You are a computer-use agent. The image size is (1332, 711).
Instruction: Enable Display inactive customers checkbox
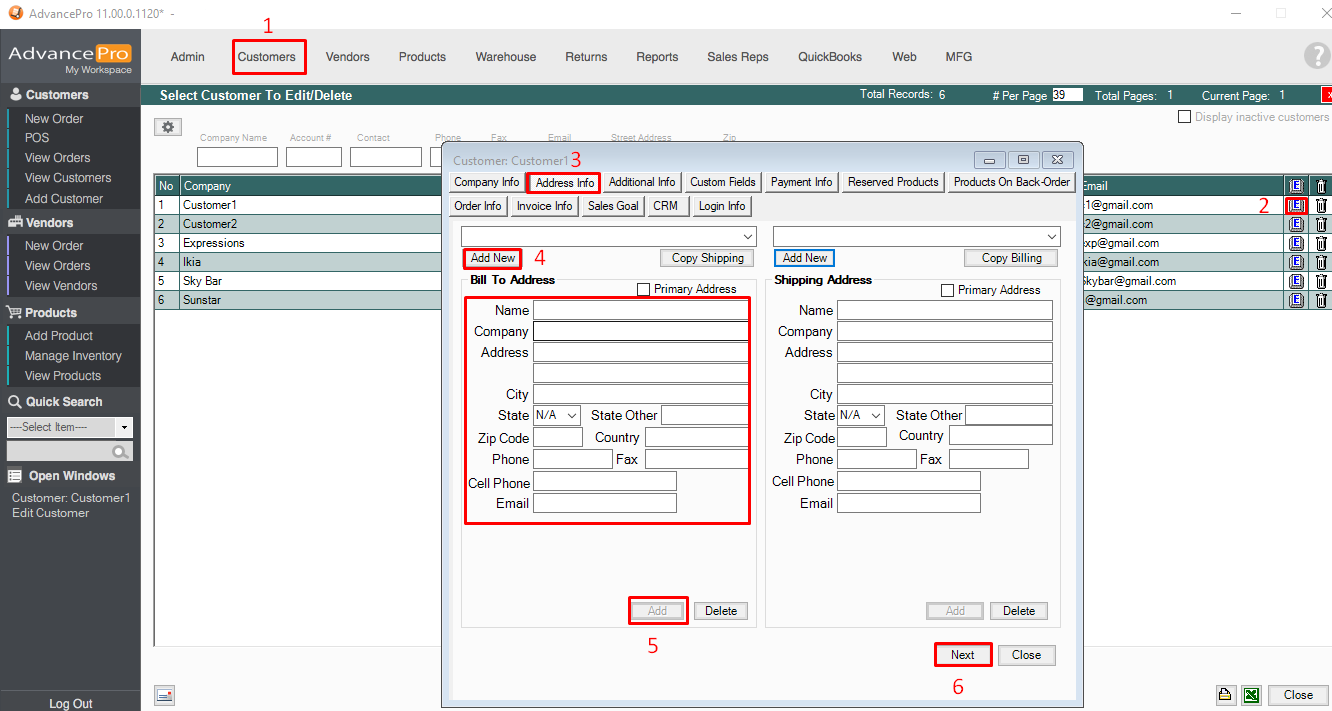1185,117
